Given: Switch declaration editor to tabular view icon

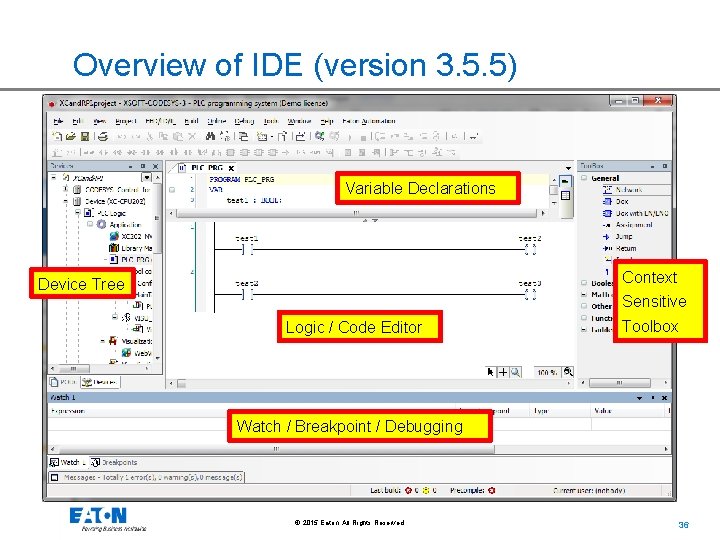Looking at the screenshot, I should [x=565, y=196].
